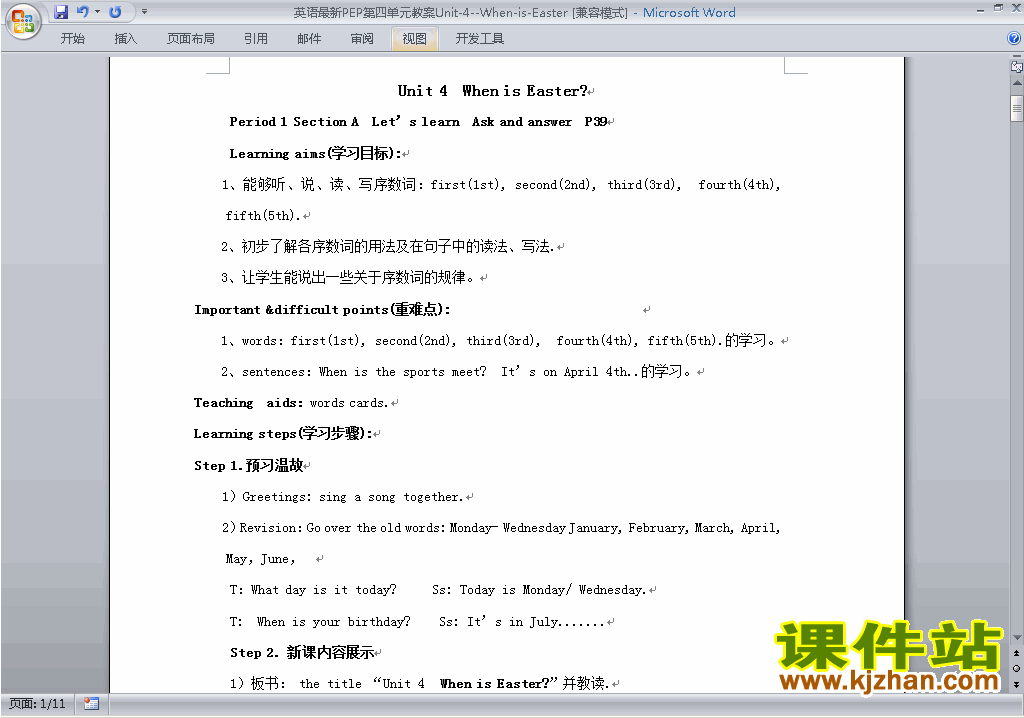Screen dimensions: 1024x718
Task: Click the heading "Learning aims(学习目标):"
Action: pos(315,154)
